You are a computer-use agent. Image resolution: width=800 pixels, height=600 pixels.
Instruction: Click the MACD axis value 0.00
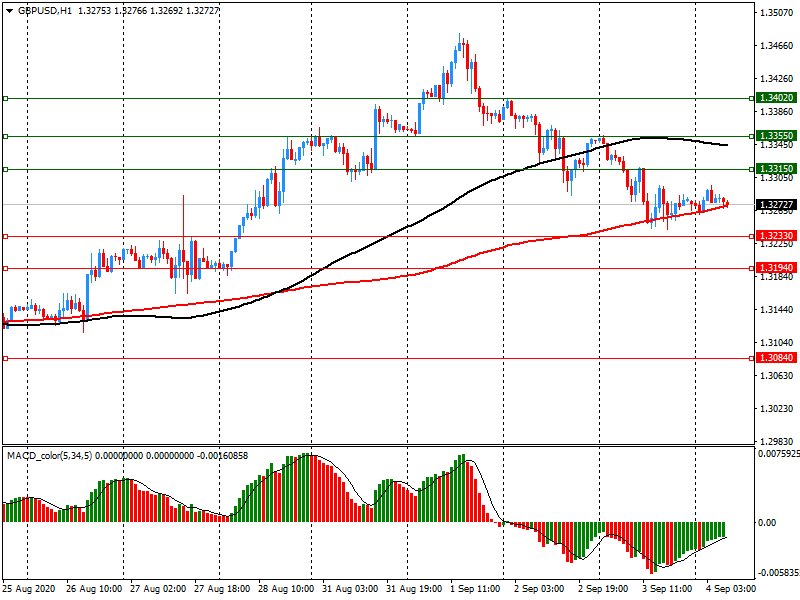click(767, 522)
